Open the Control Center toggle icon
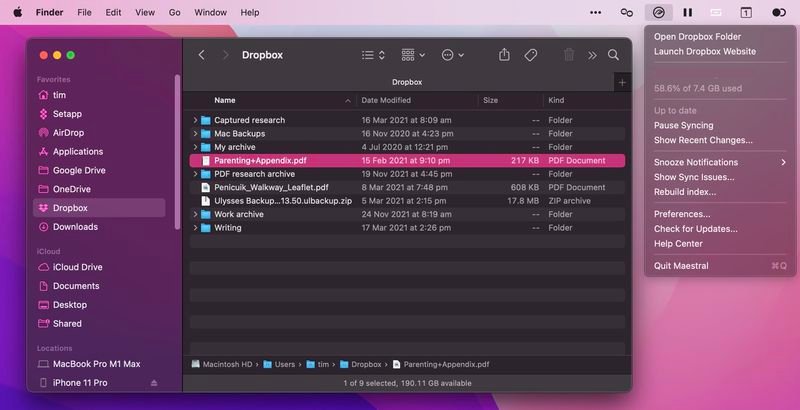The image size is (800, 410). click(779, 13)
